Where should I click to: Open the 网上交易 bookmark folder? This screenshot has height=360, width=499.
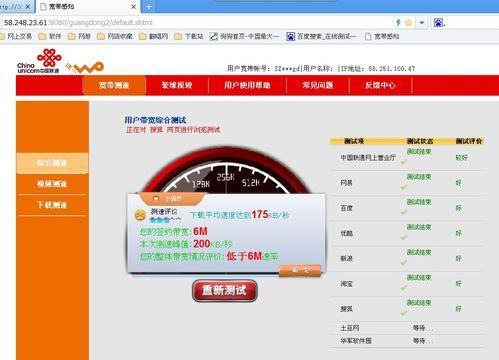pos(16,36)
